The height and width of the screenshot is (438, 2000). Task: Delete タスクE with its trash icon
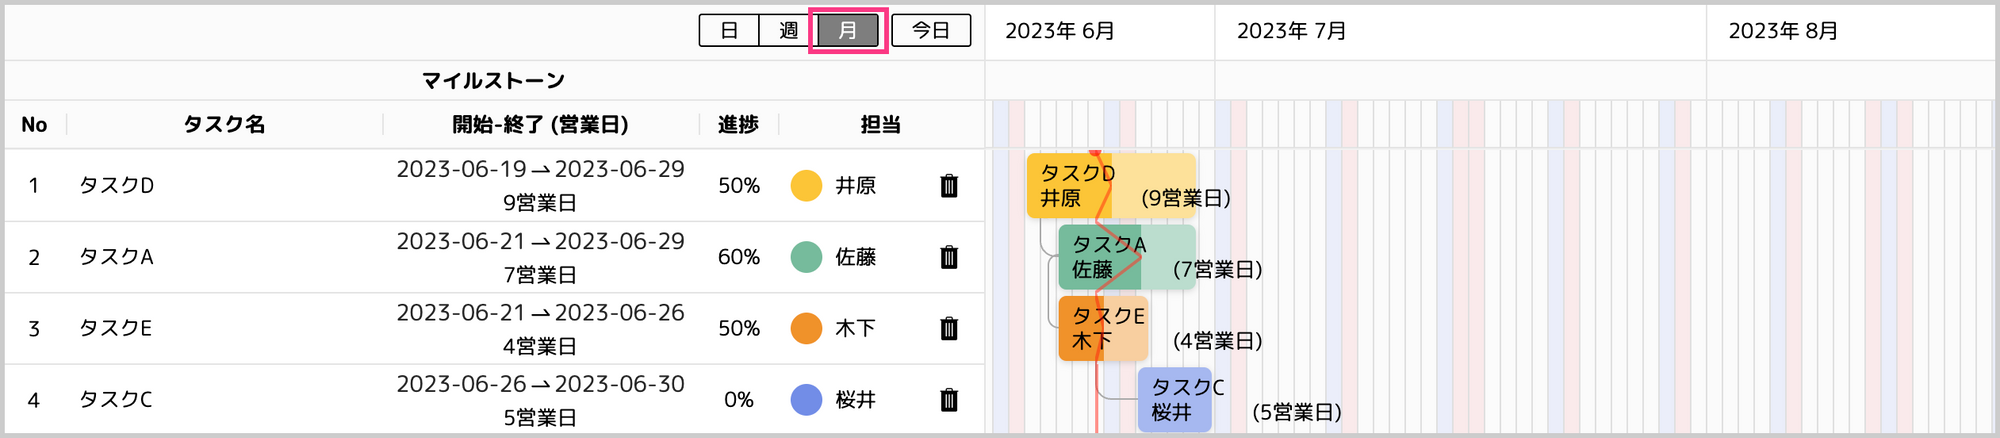click(949, 328)
